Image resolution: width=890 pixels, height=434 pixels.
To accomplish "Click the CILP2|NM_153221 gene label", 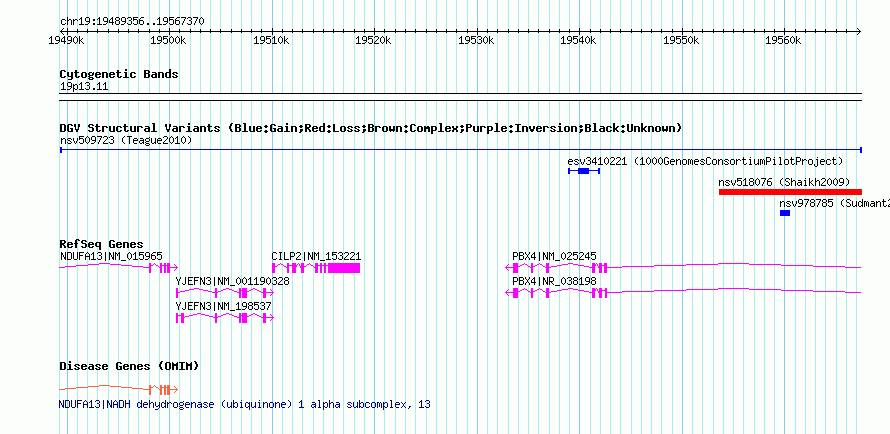I will click(x=316, y=256).
